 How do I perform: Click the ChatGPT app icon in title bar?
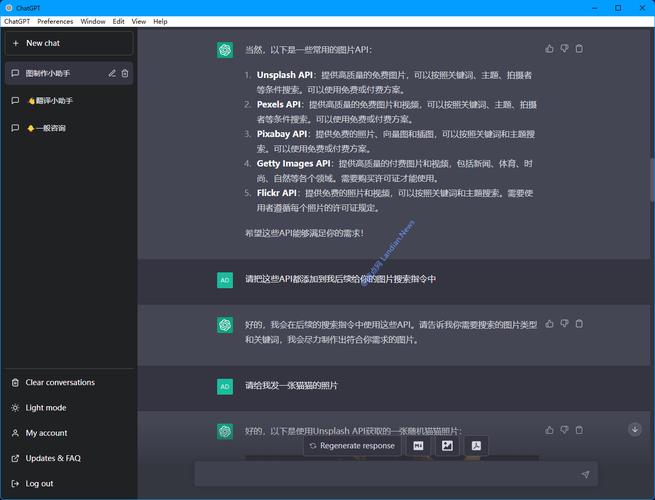point(9,8)
